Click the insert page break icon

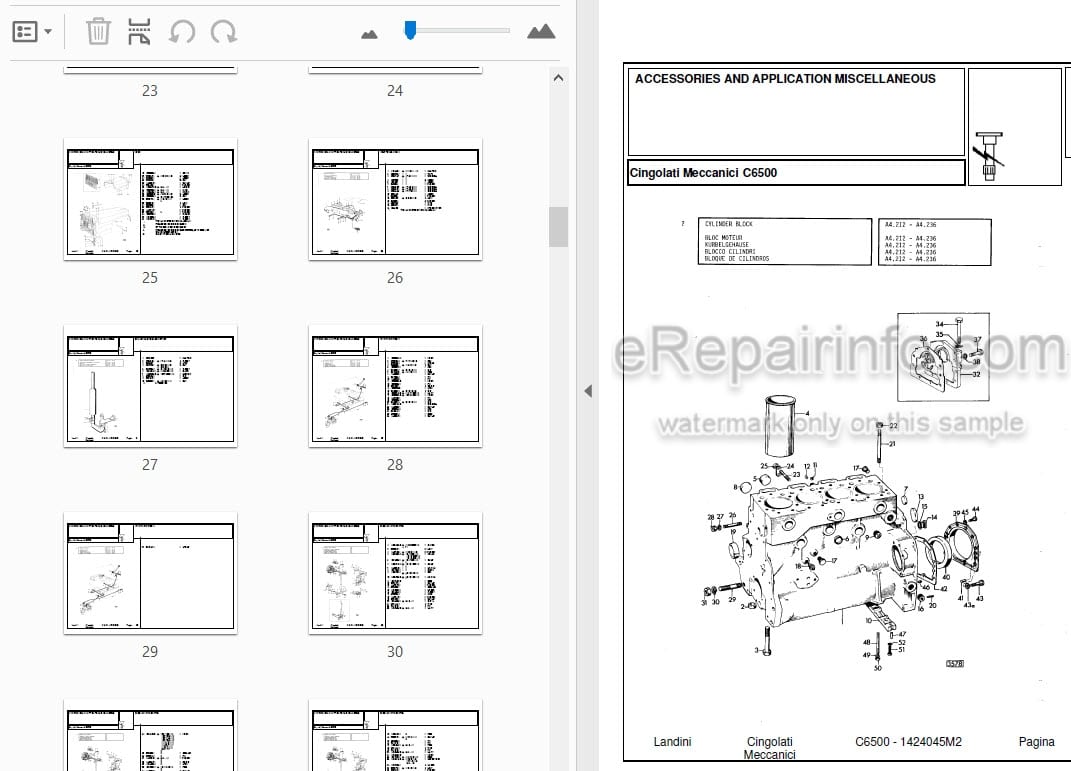[139, 31]
